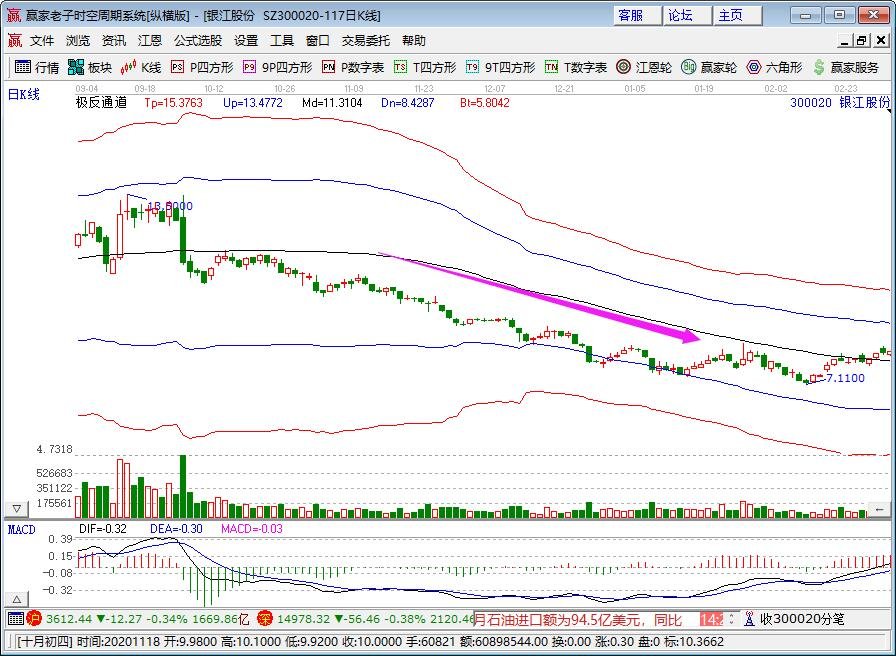
Task: Click the 论坛 forum button
Action: click(x=688, y=15)
